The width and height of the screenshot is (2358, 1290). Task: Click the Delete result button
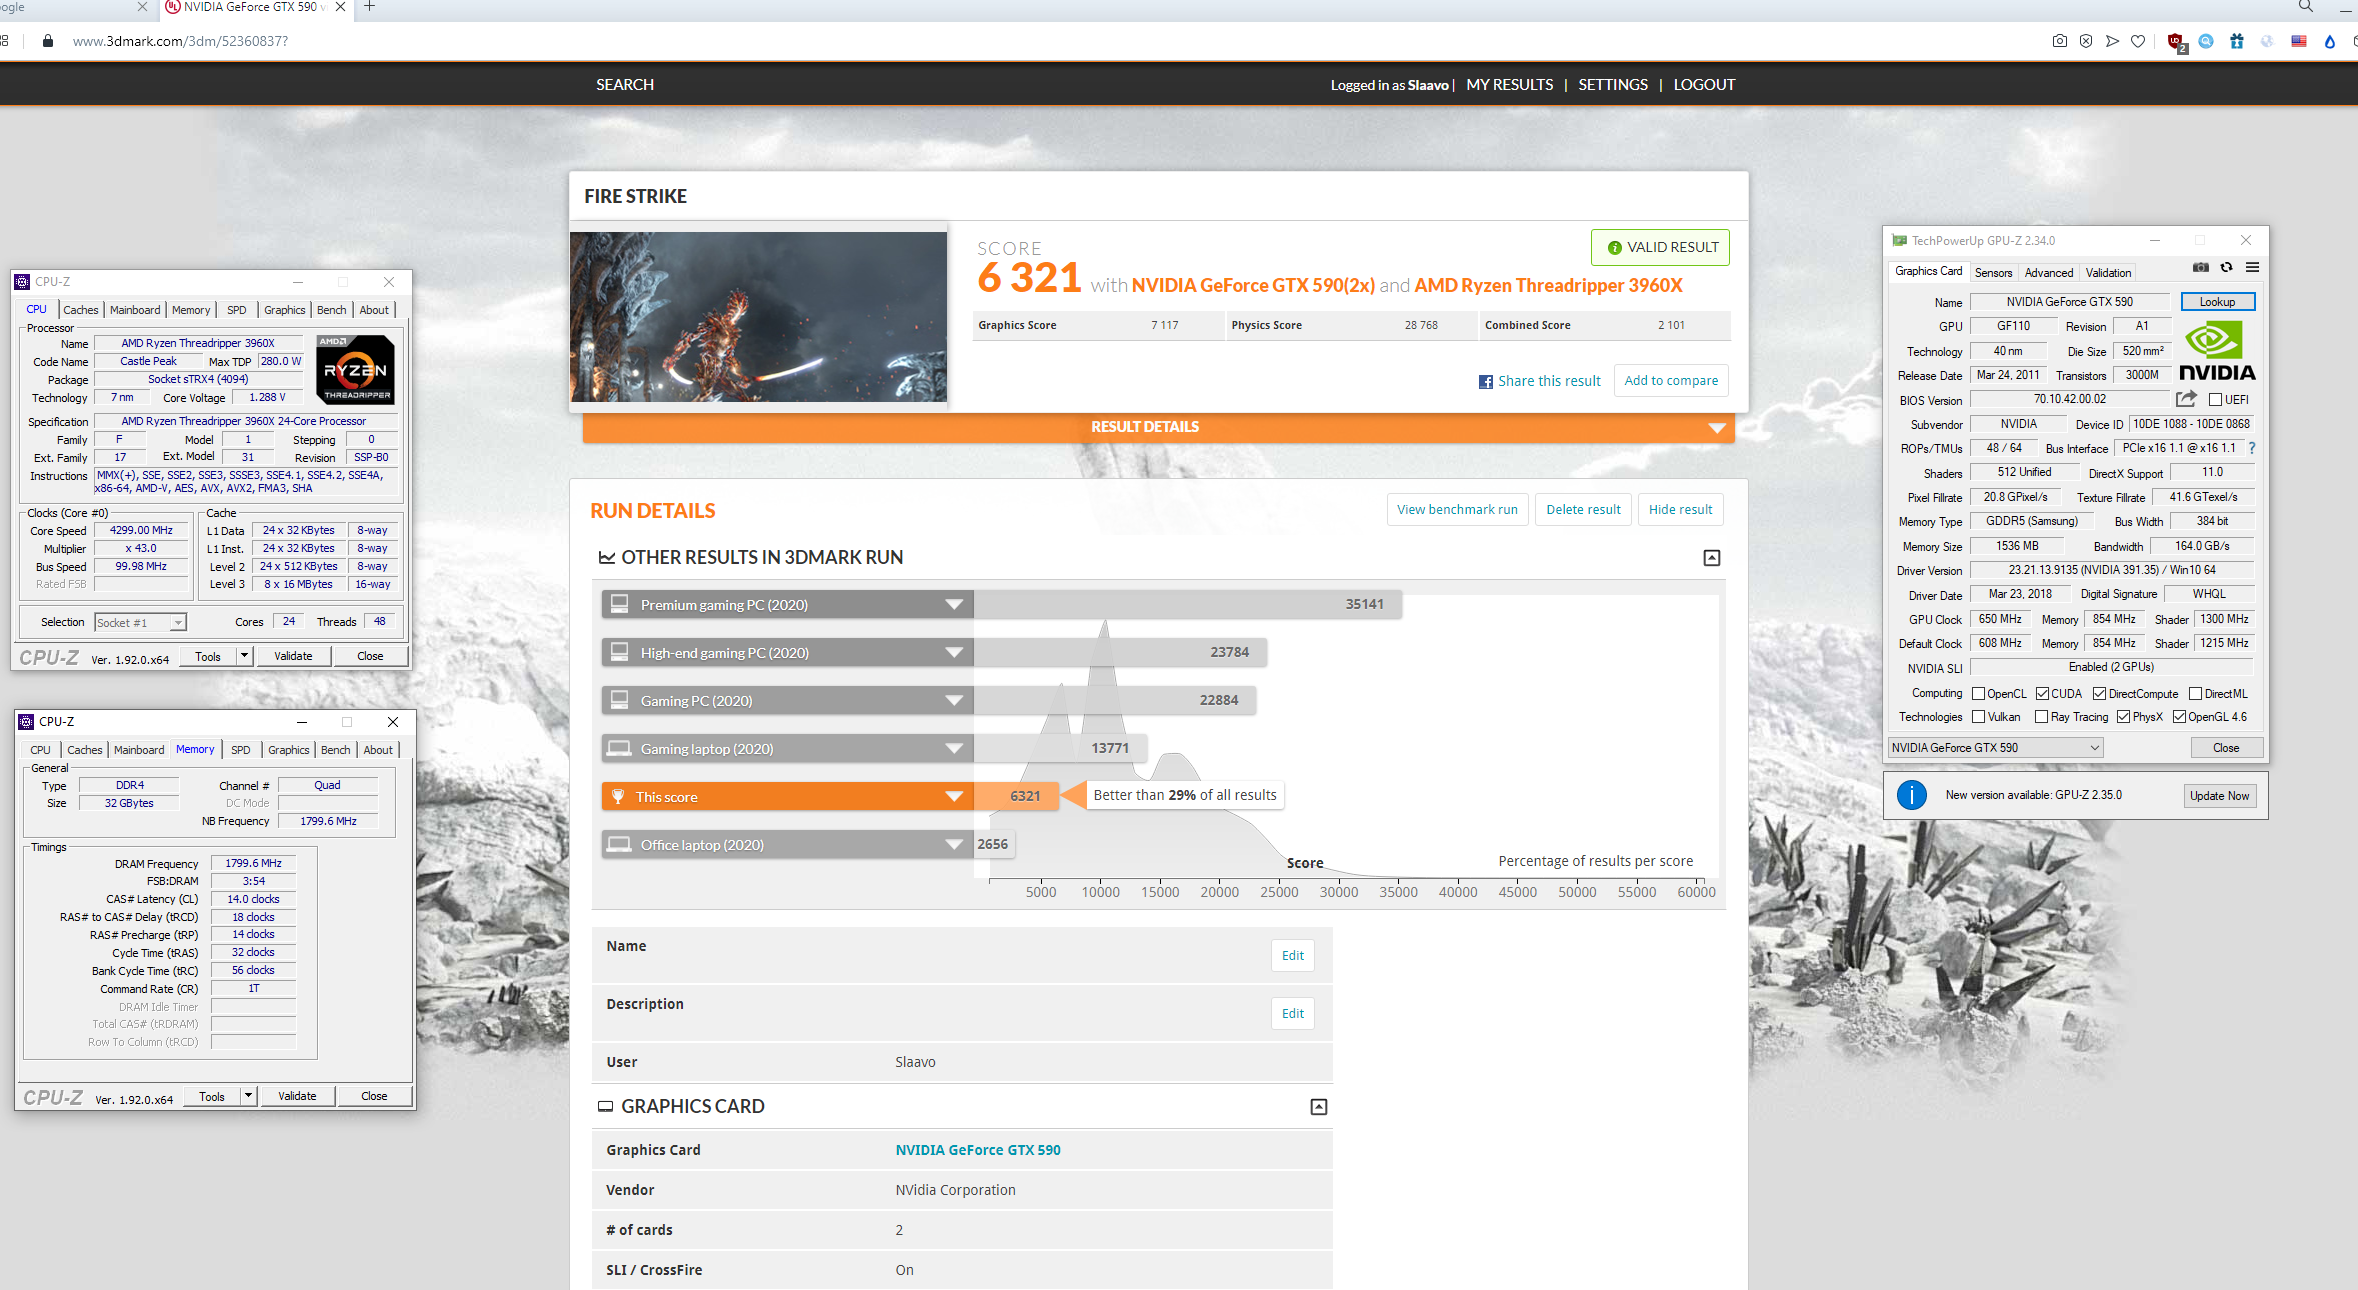click(1583, 510)
